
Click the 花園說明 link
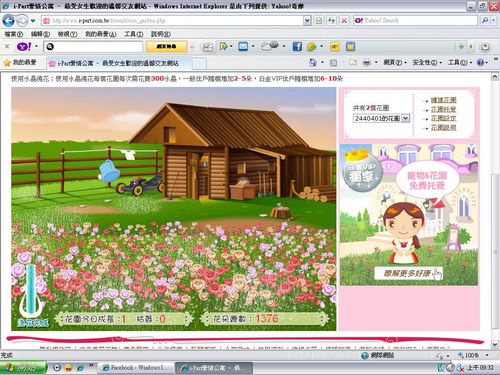pyautogui.click(x=443, y=127)
